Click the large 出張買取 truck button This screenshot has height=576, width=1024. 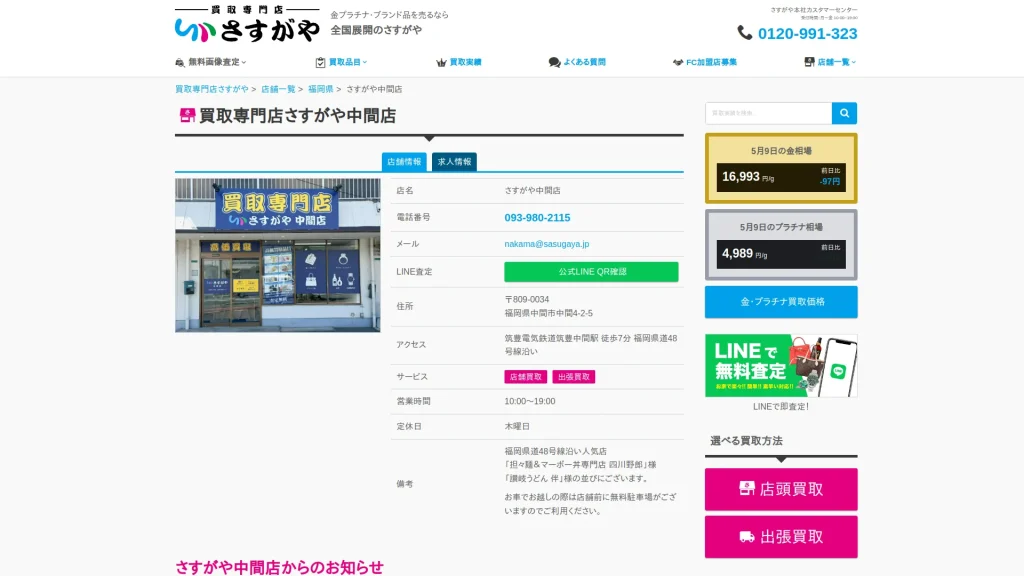tap(781, 537)
